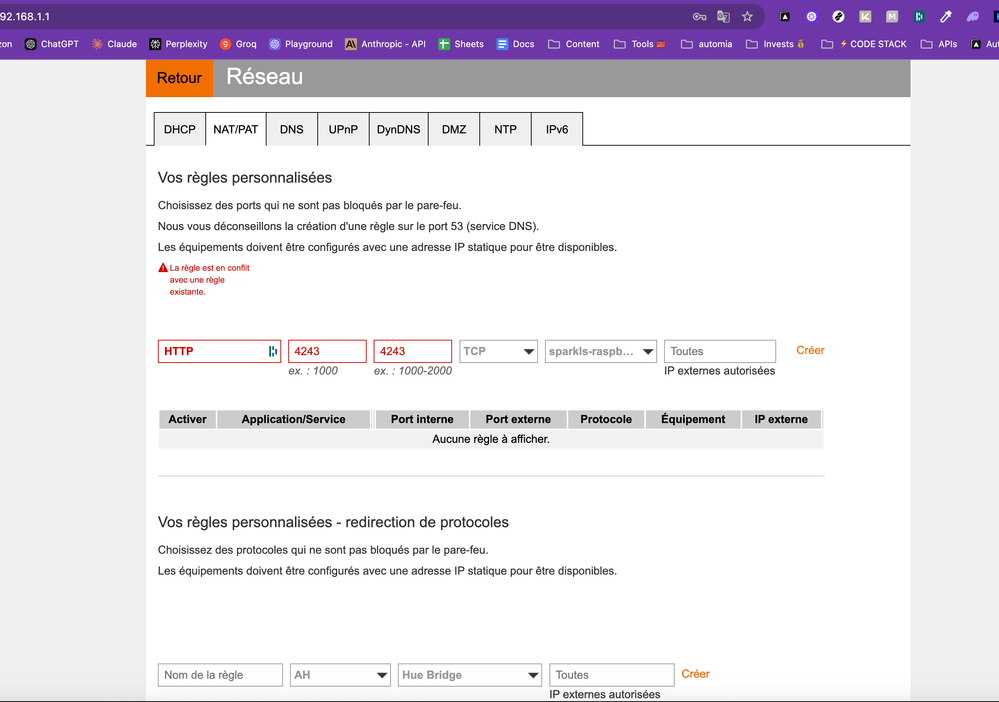Switch to the DMZ tab
The width and height of the screenshot is (999, 702).
pyautogui.click(x=453, y=129)
